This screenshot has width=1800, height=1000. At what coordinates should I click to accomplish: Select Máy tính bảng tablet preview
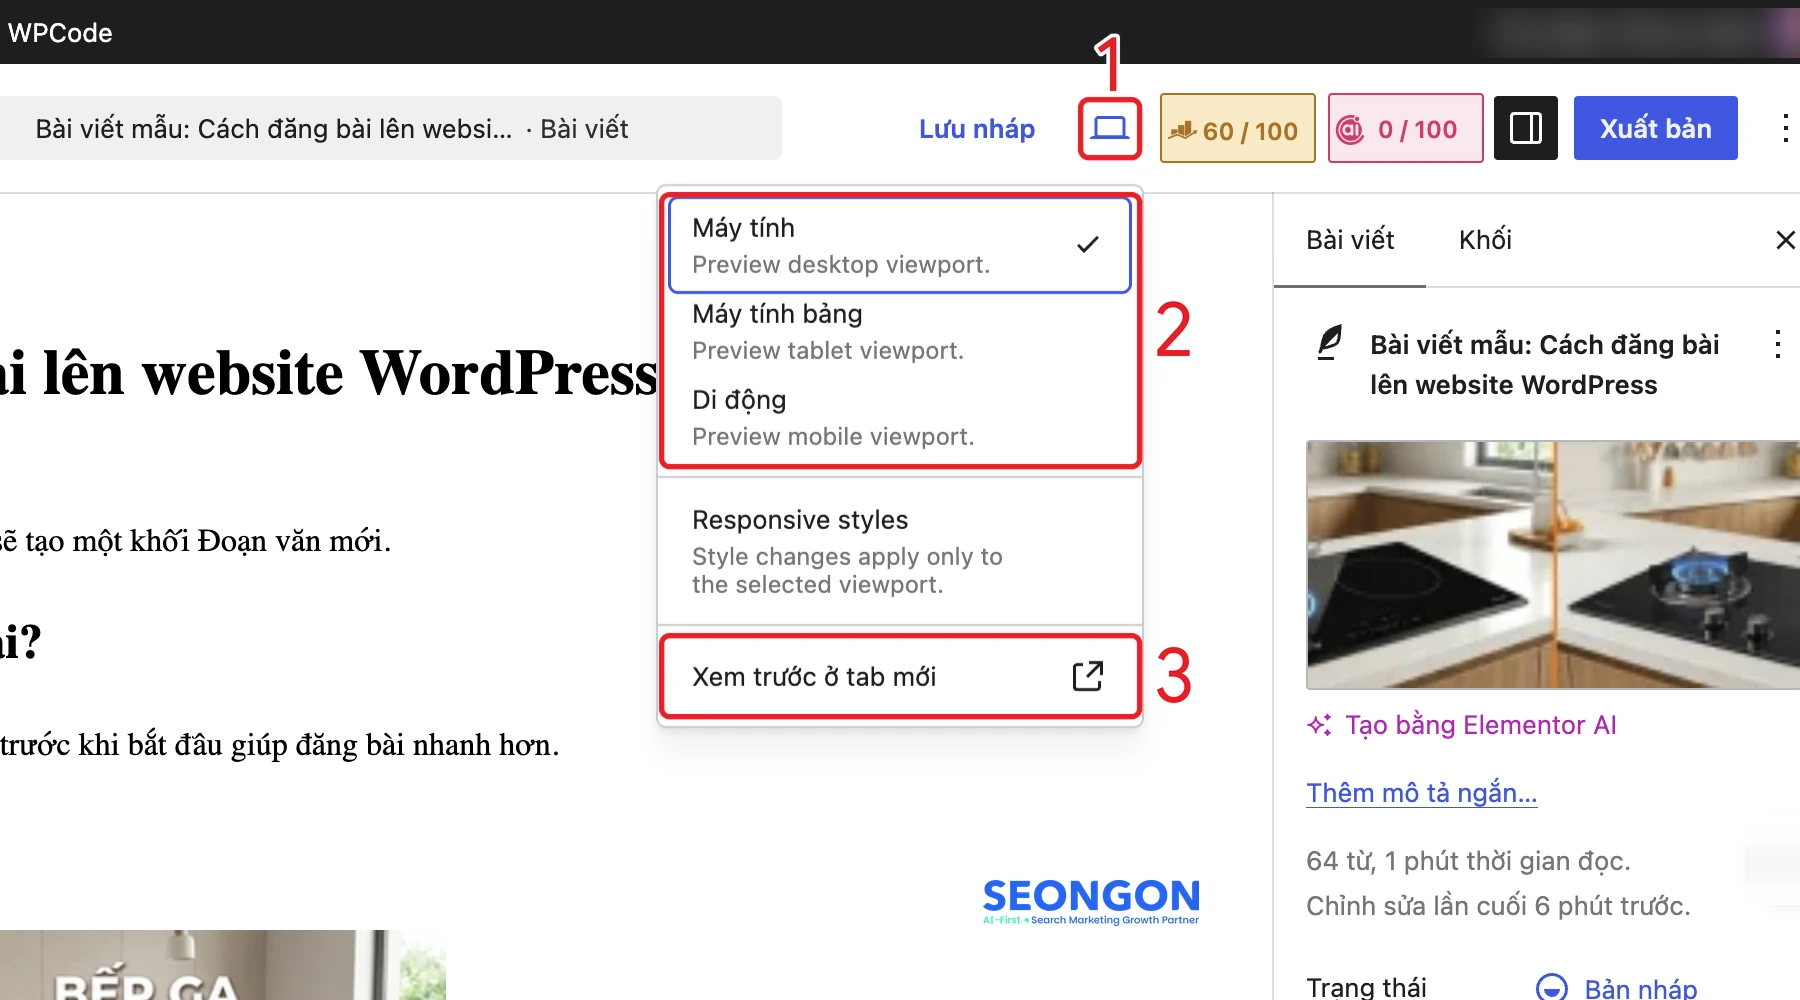[x=900, y=331]
